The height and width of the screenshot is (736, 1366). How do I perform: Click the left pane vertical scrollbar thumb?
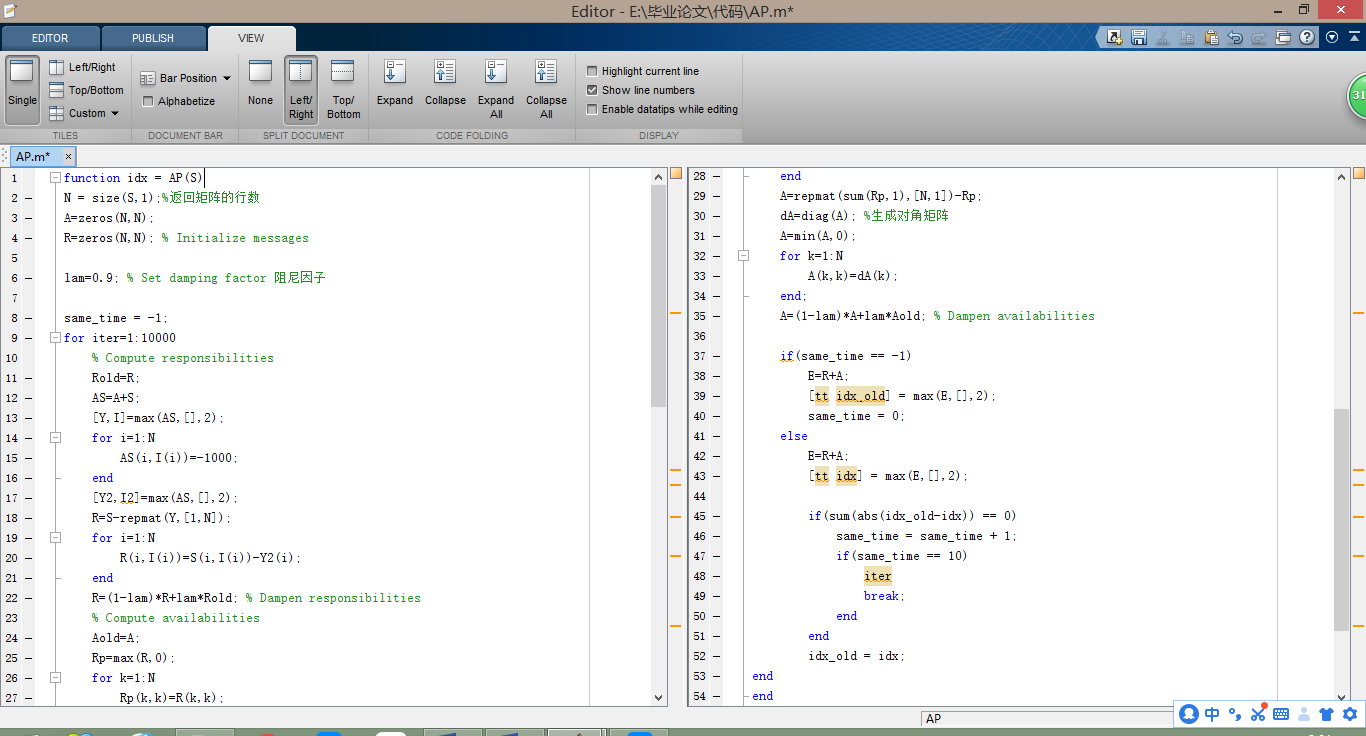pos(658,295)
